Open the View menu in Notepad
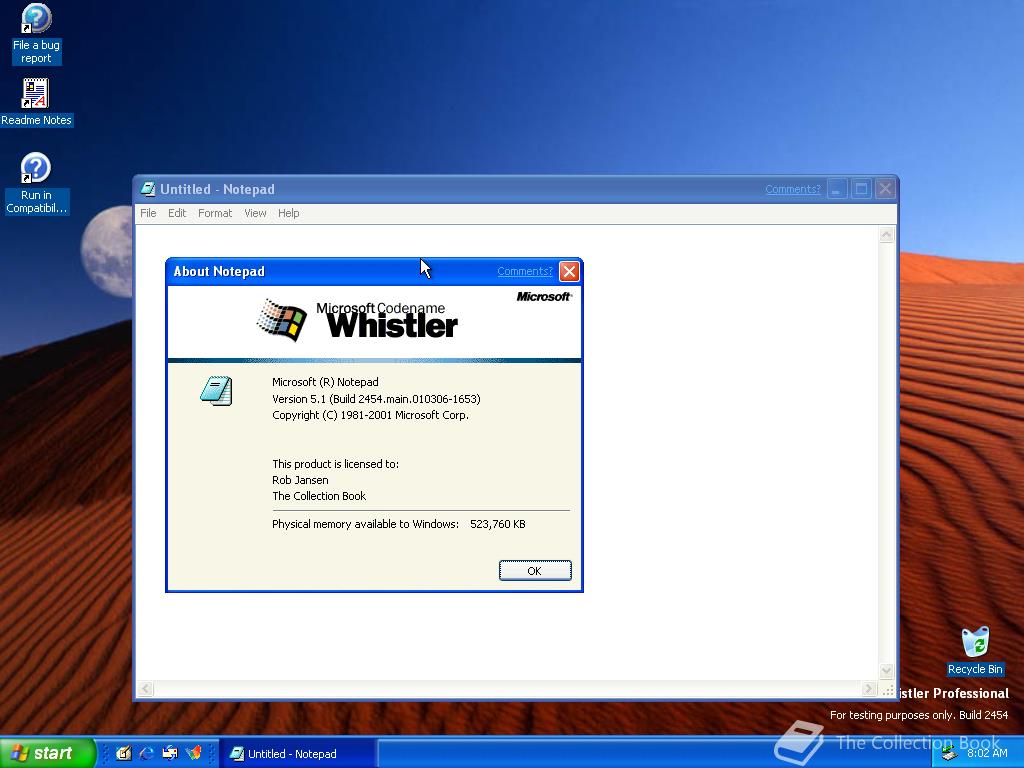 255,213
